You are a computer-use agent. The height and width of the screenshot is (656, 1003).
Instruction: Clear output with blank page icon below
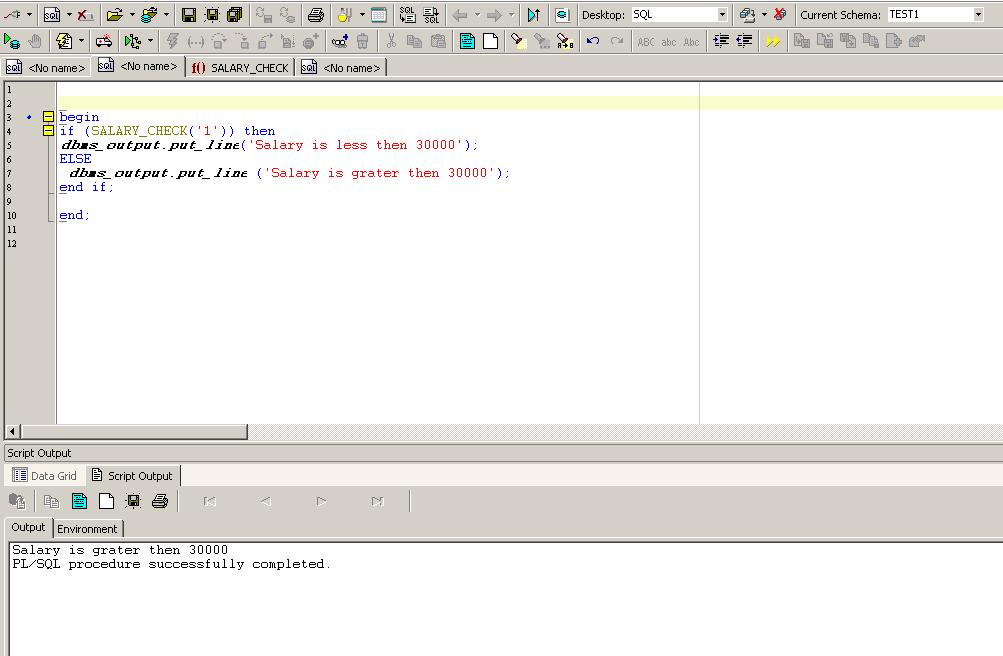coord(106,501)
